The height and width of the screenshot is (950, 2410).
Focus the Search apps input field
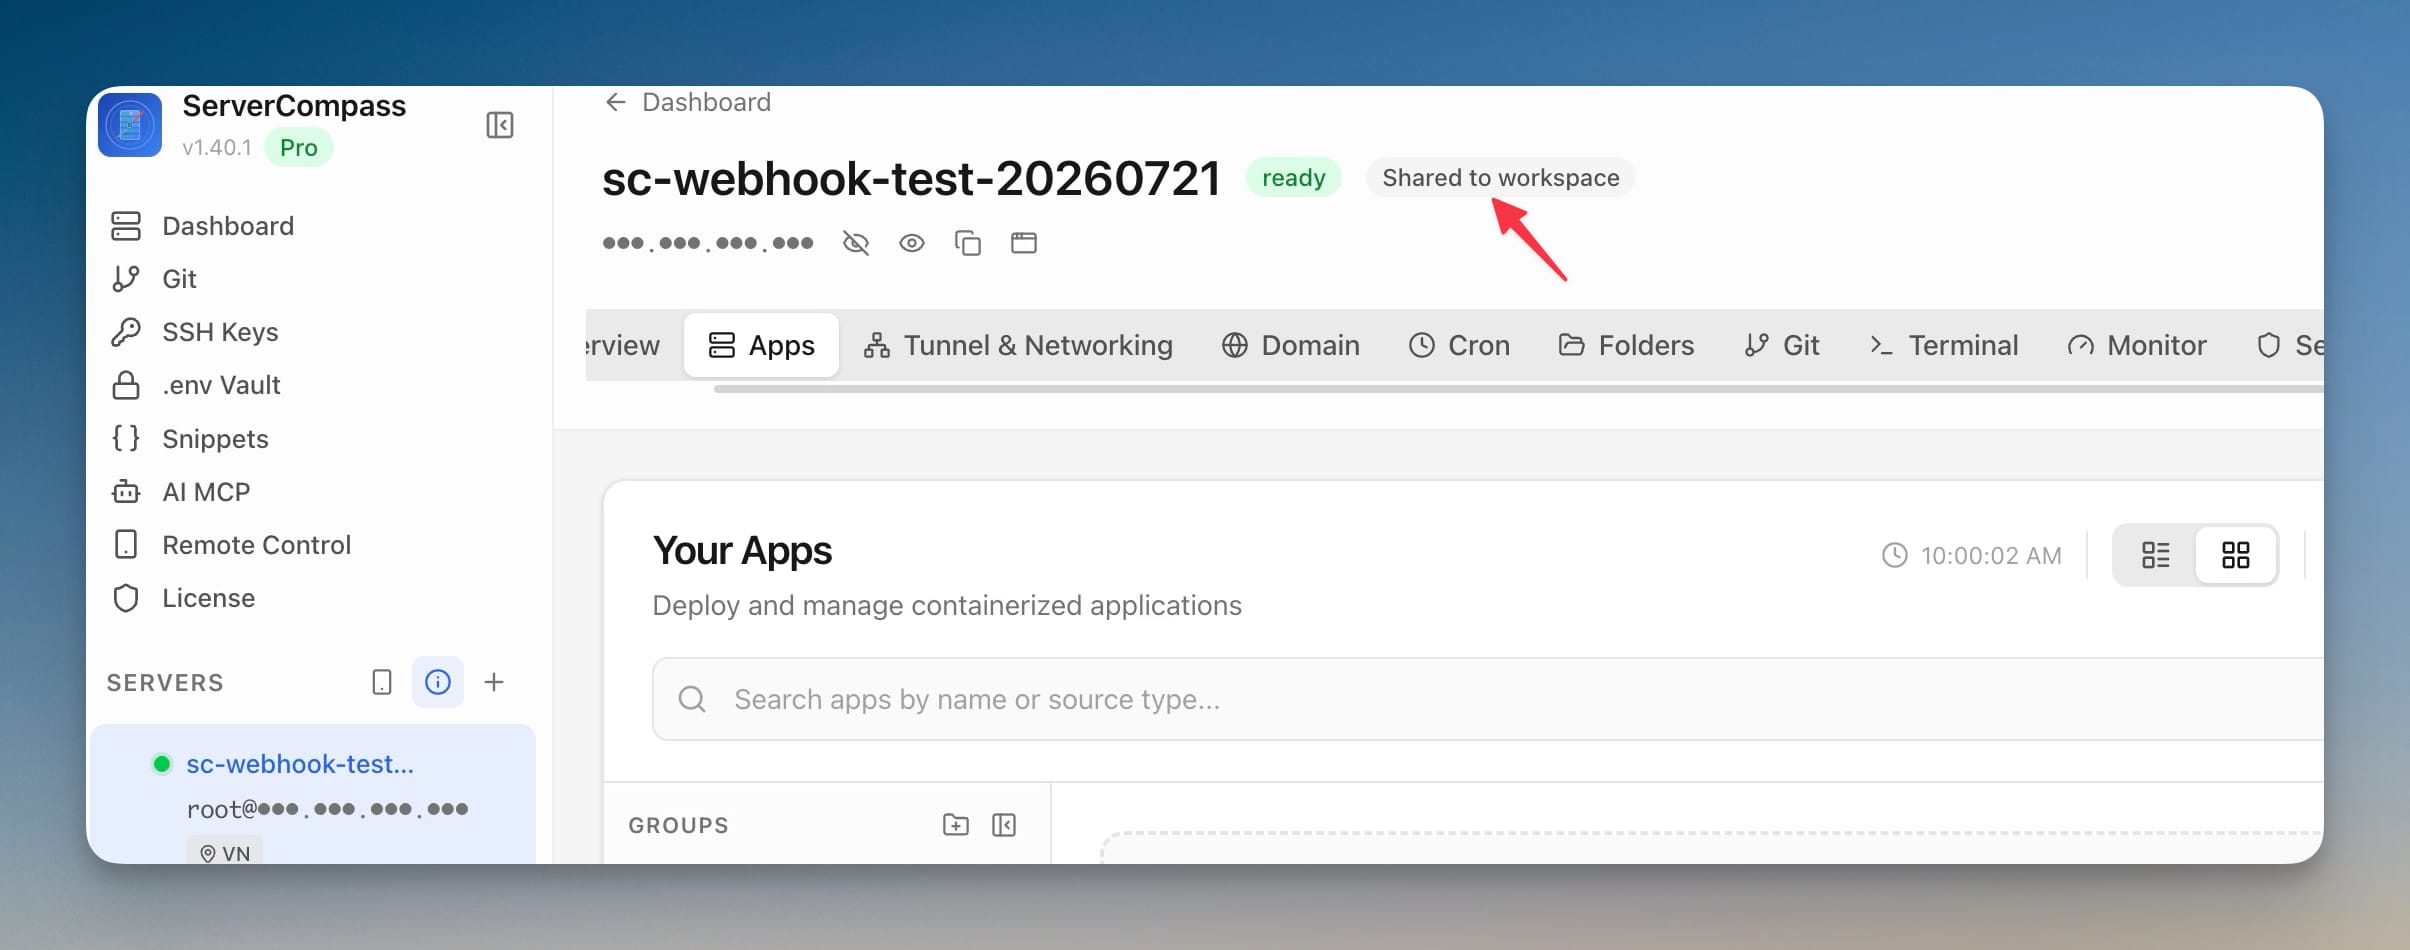[x=1488, y=699]
